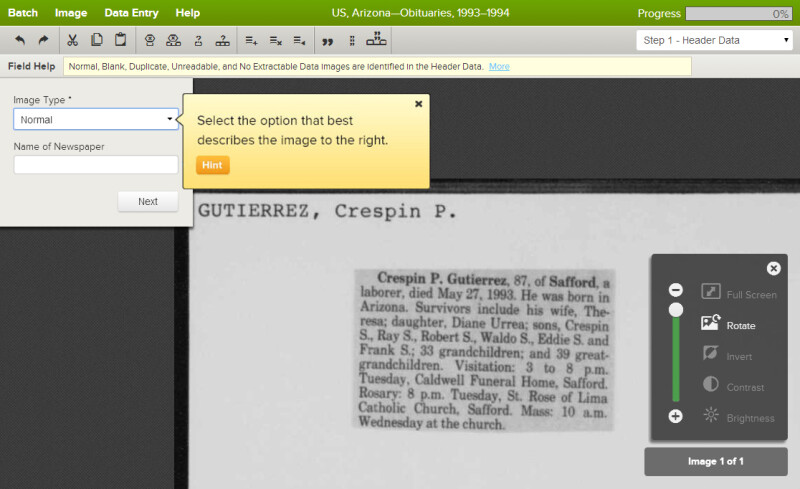Click the zoom slider handle

click(676, 310)
